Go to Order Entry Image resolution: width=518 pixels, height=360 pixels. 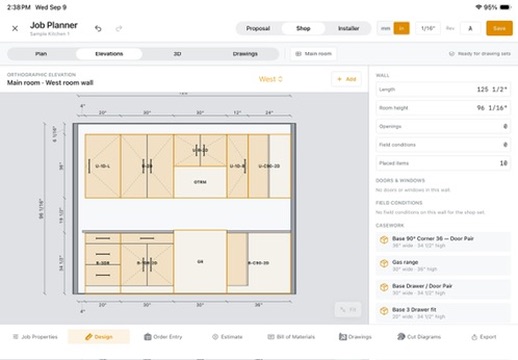click(163, 337)
